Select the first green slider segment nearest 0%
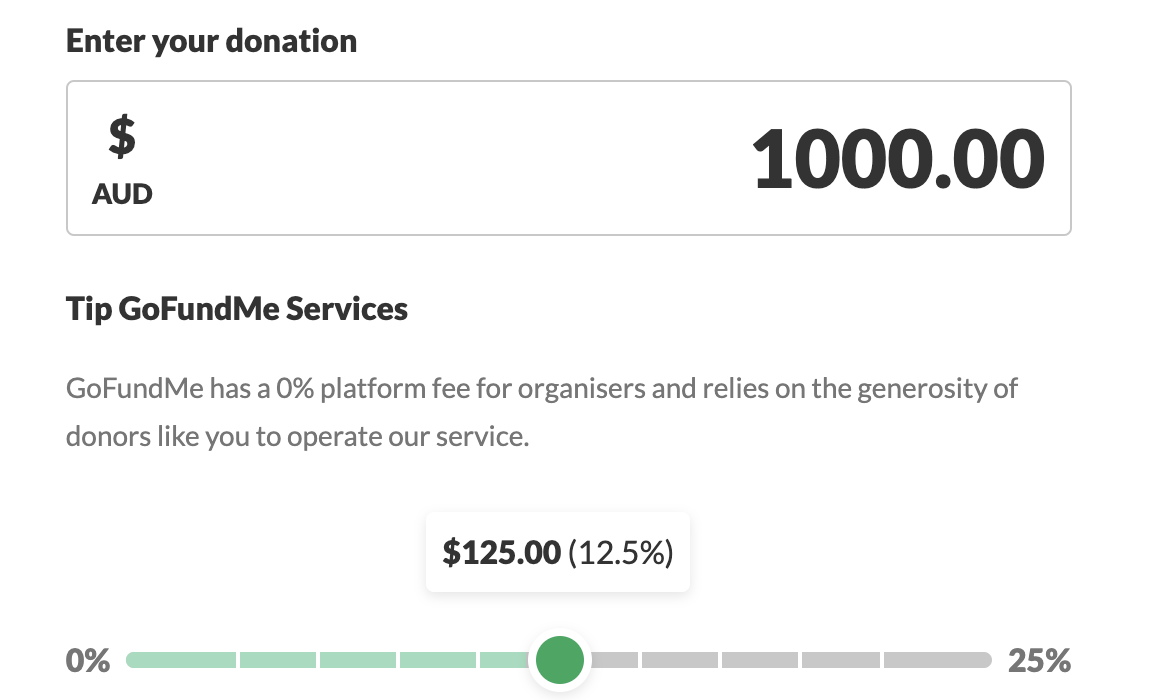 pyautogui.click(x=181, y=660)
